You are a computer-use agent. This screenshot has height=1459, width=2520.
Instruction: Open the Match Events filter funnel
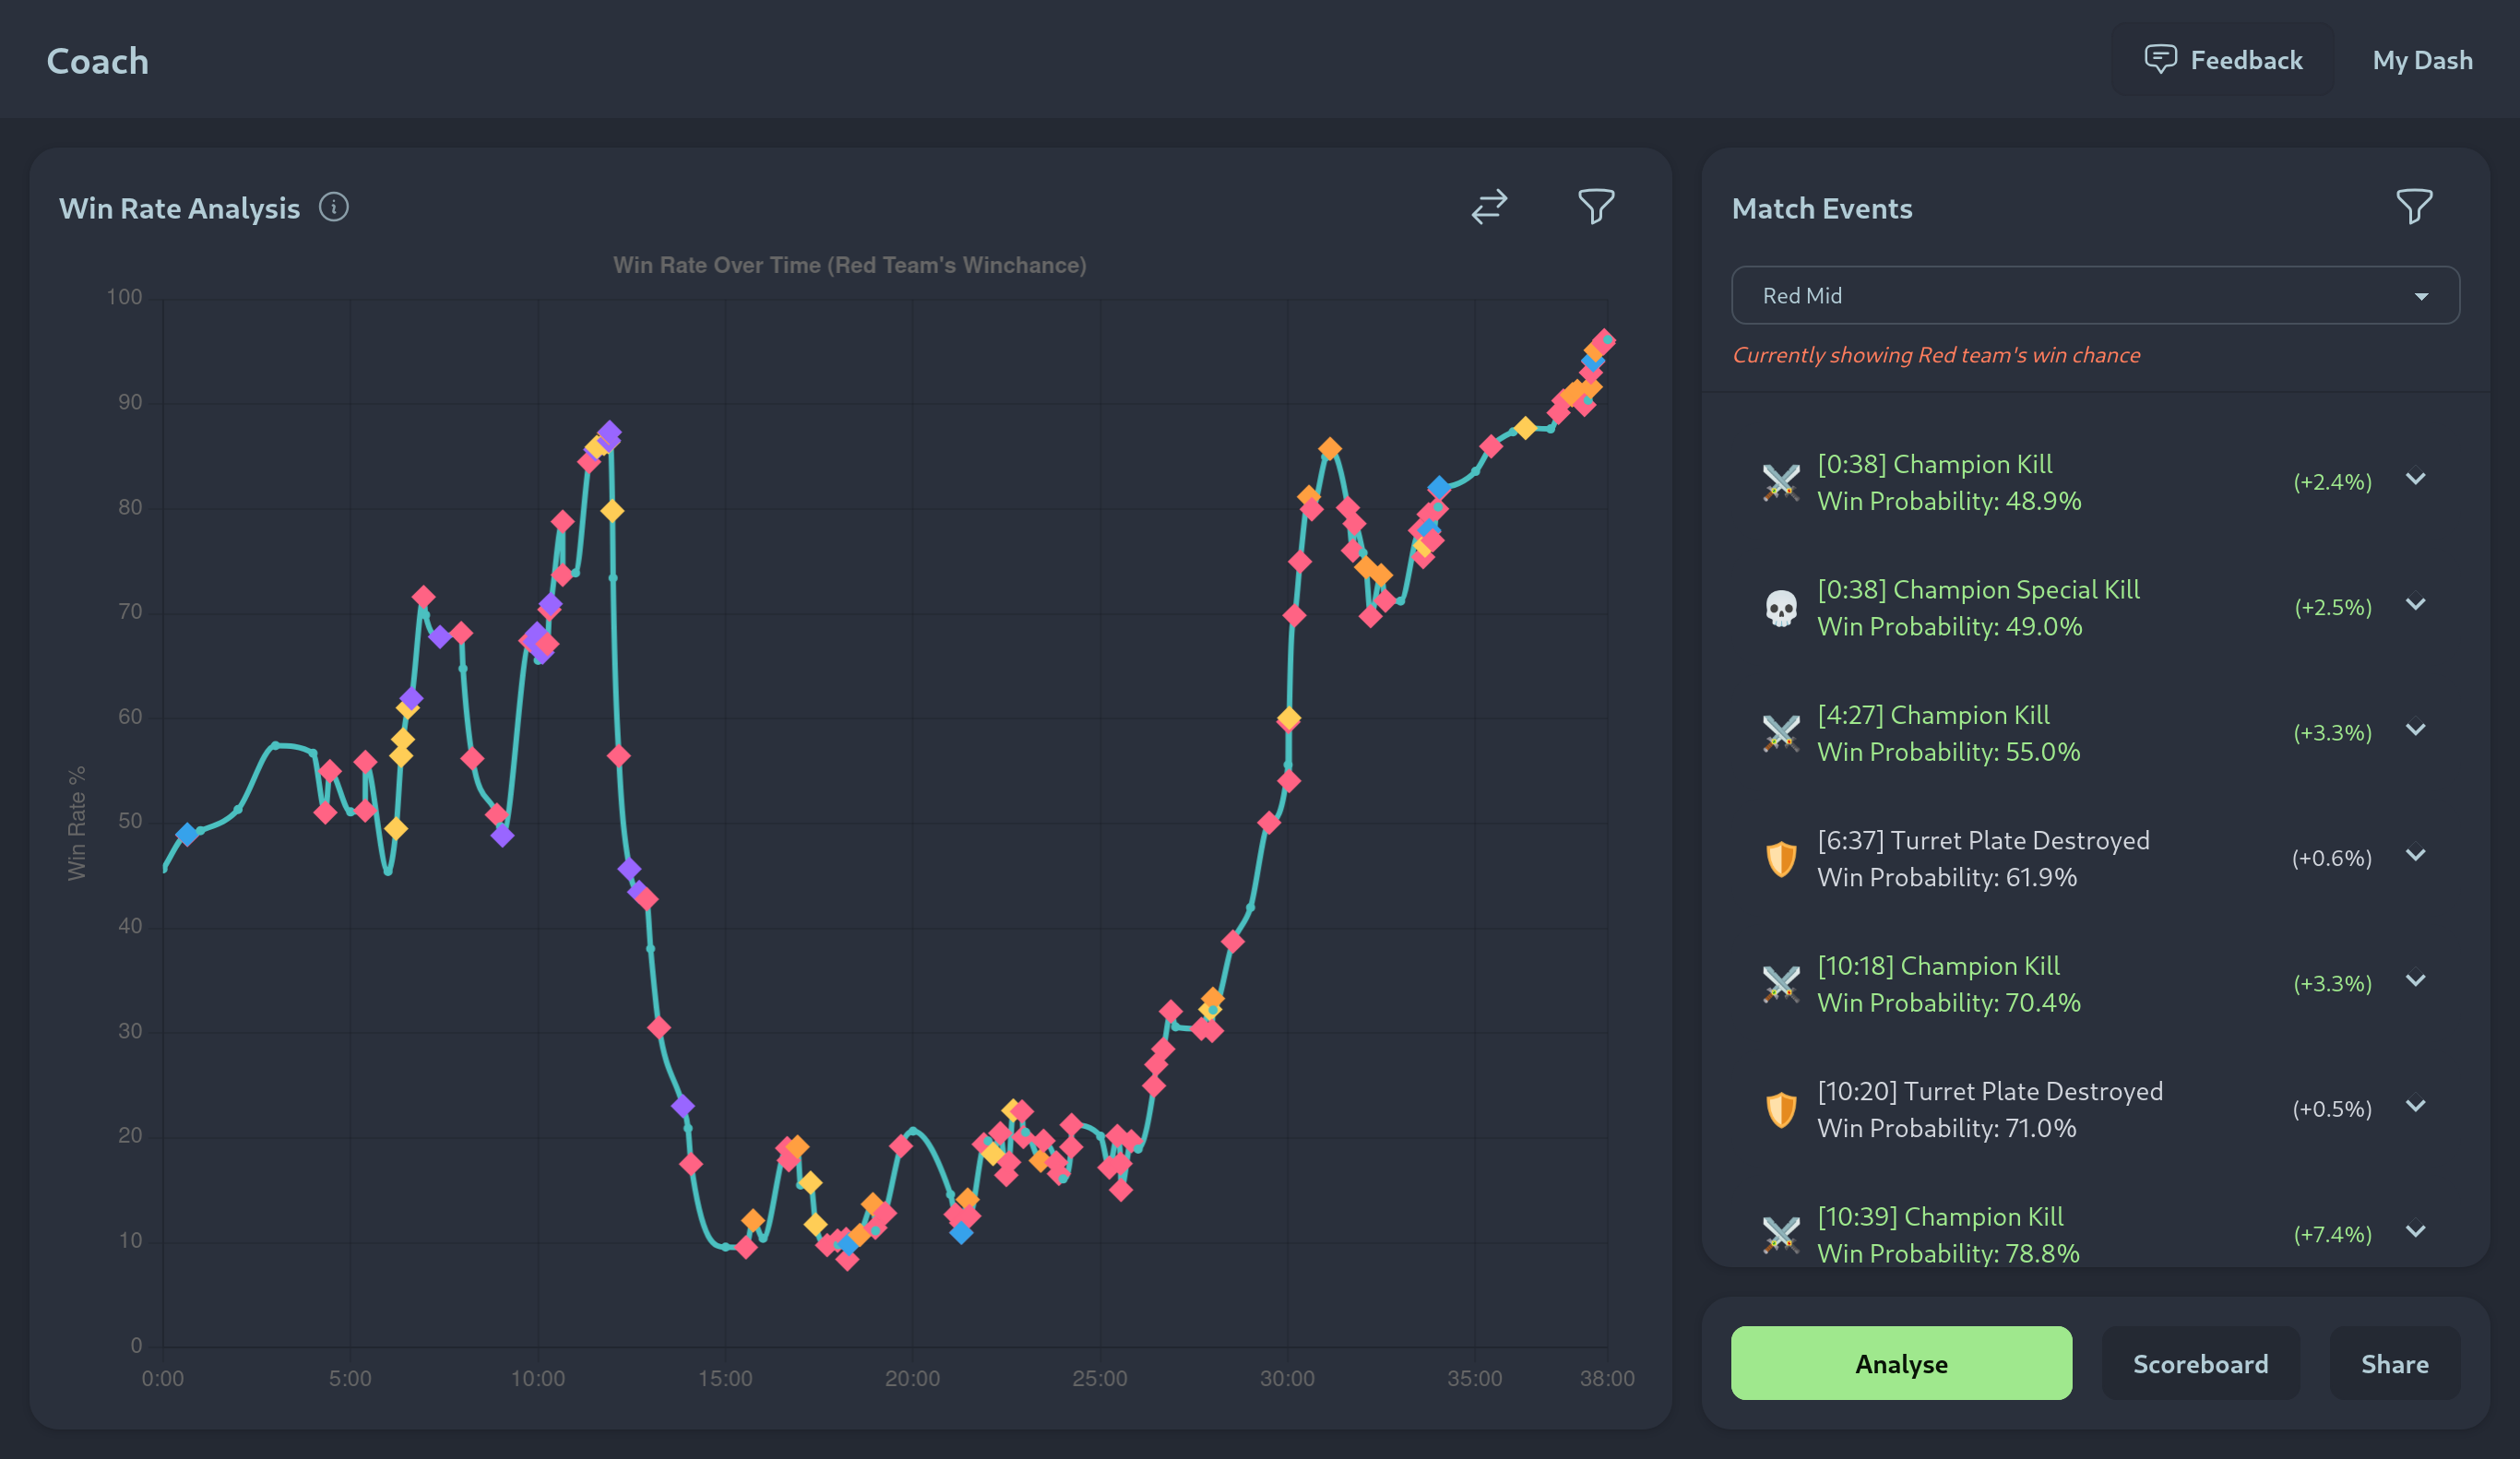2413,207
